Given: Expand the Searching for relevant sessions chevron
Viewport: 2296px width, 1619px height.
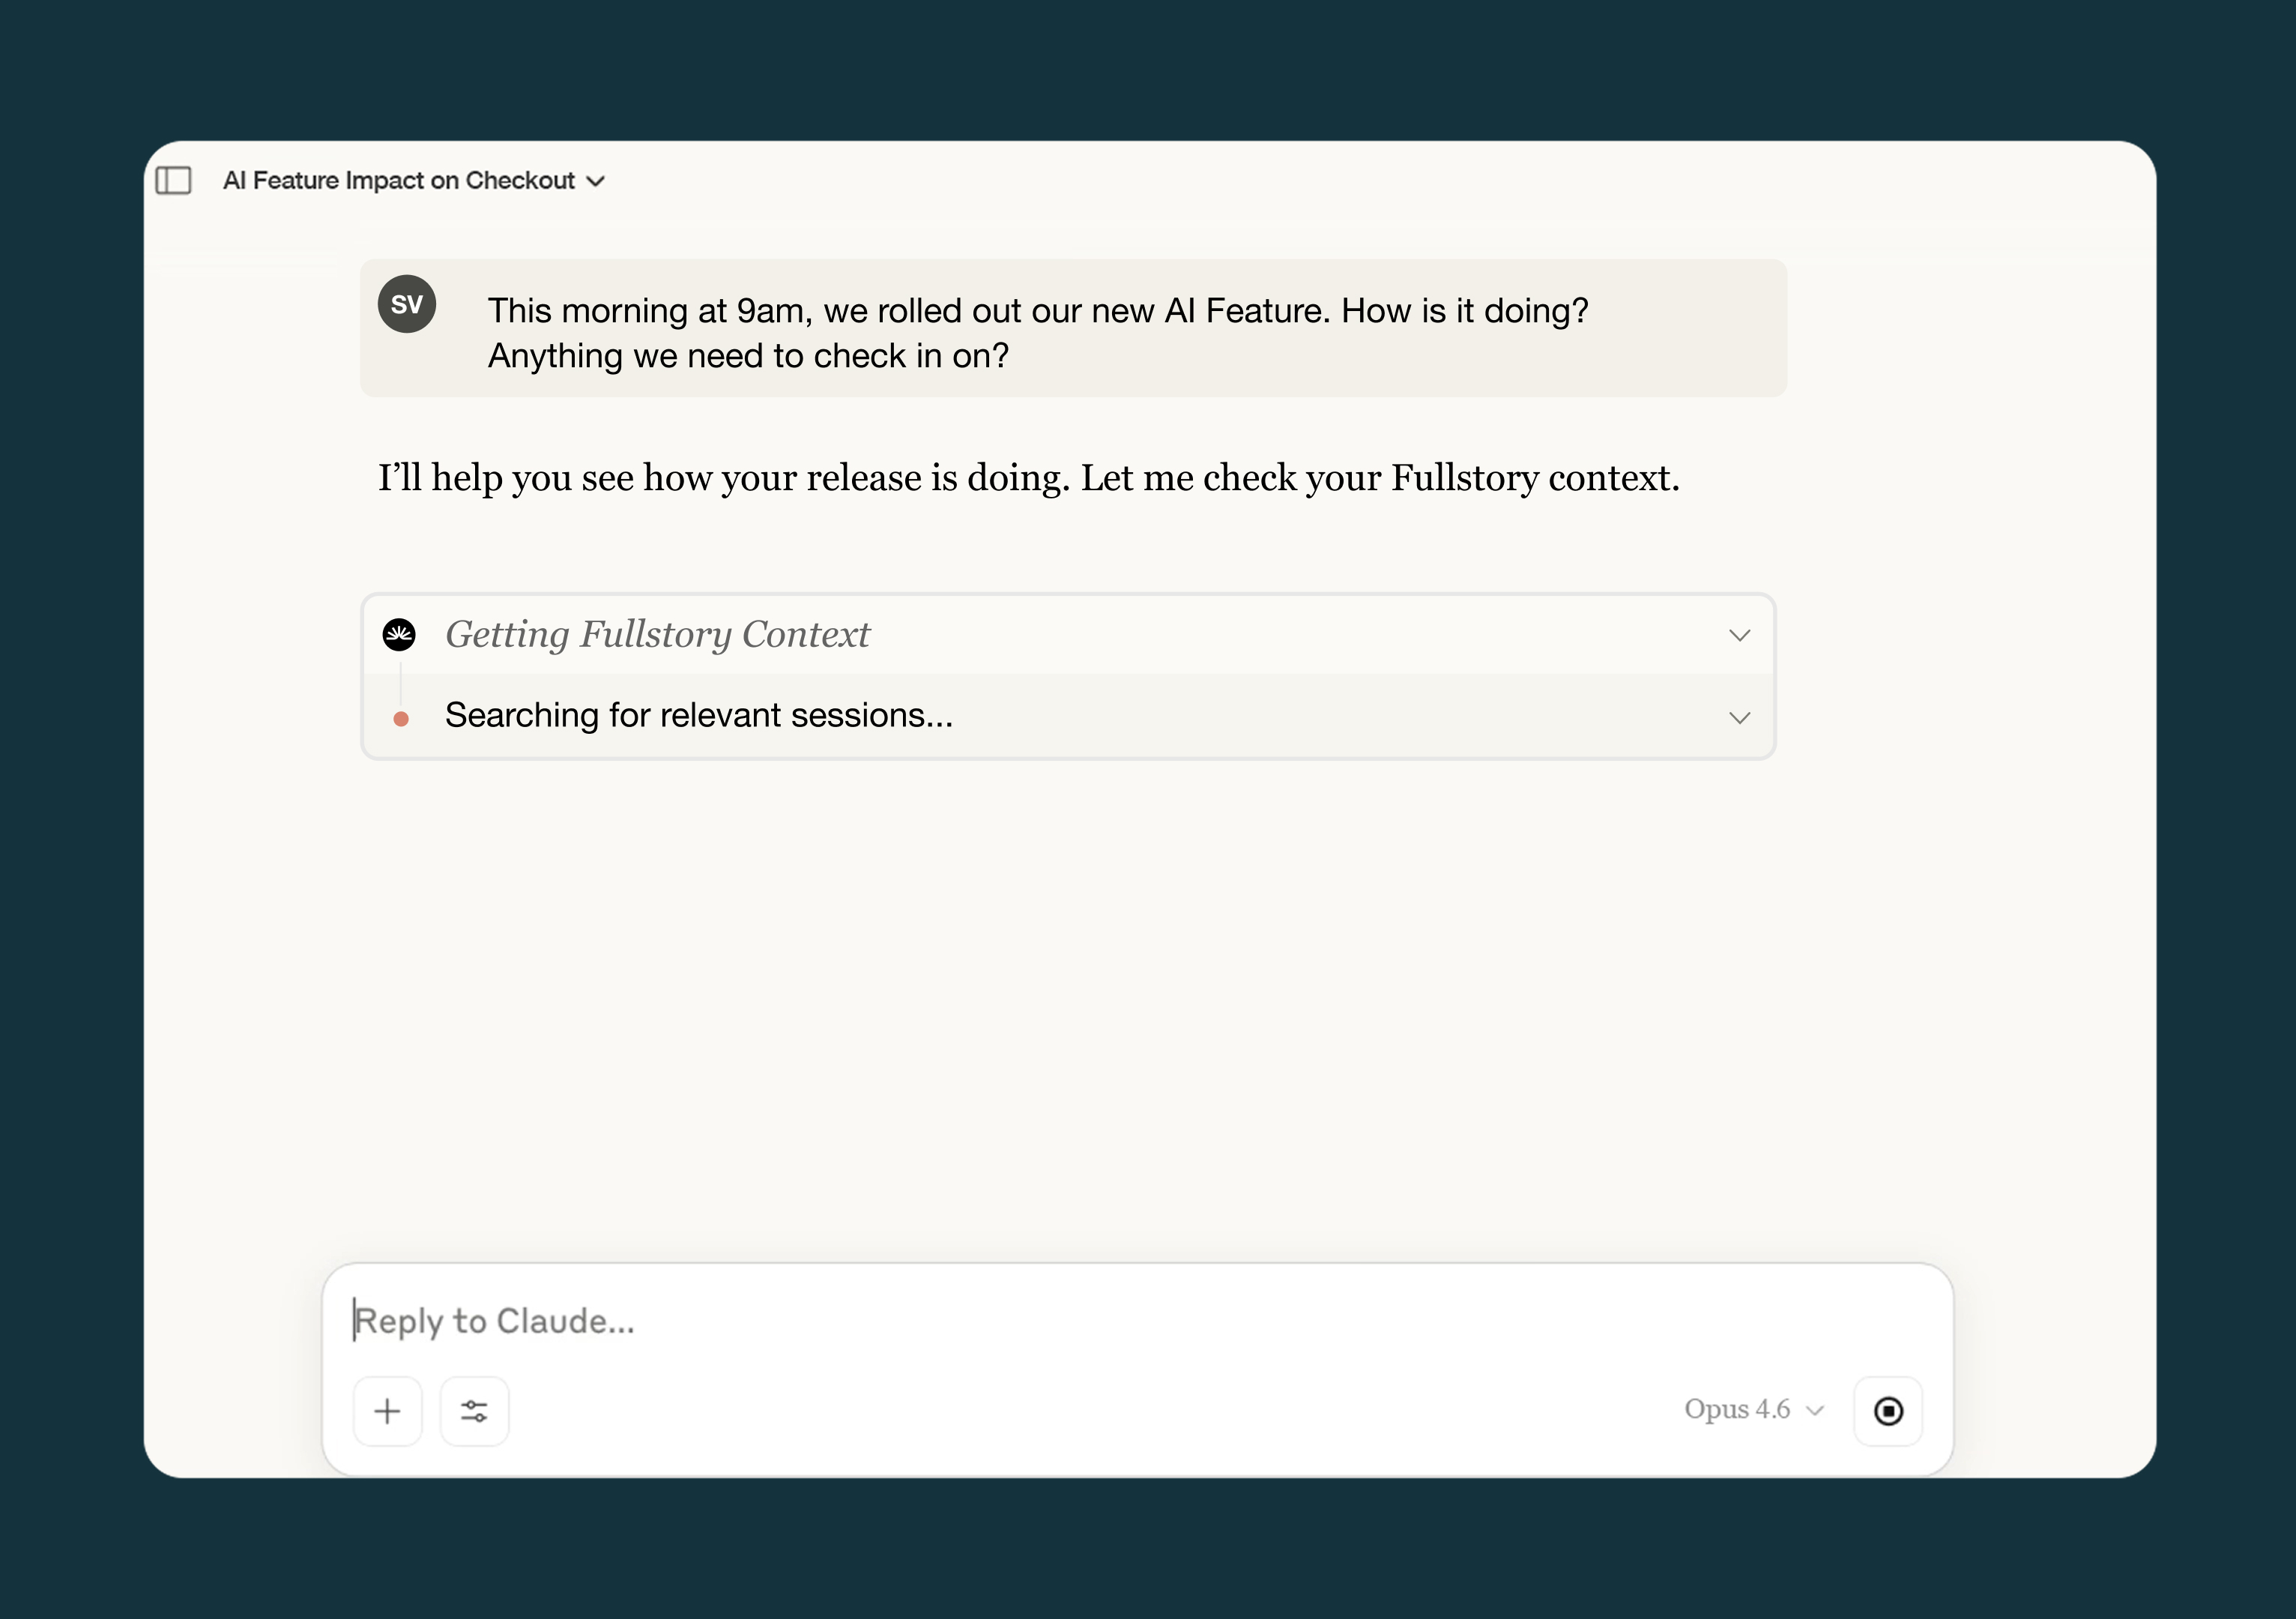Looking at the screenshot, I should tap(1739, 718).
